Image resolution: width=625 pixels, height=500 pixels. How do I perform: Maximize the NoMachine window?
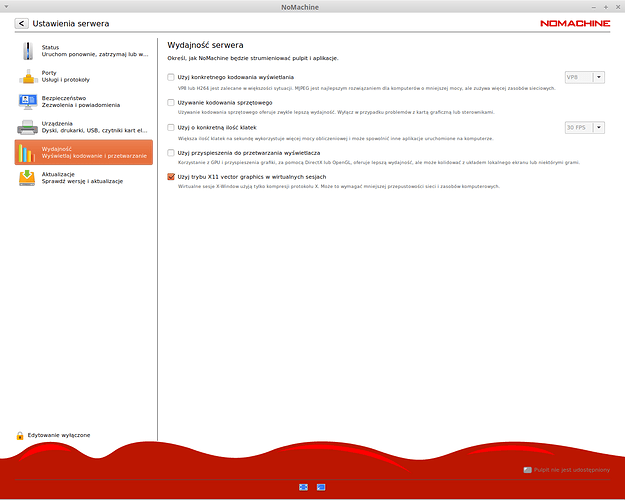(x=606, y=7)
